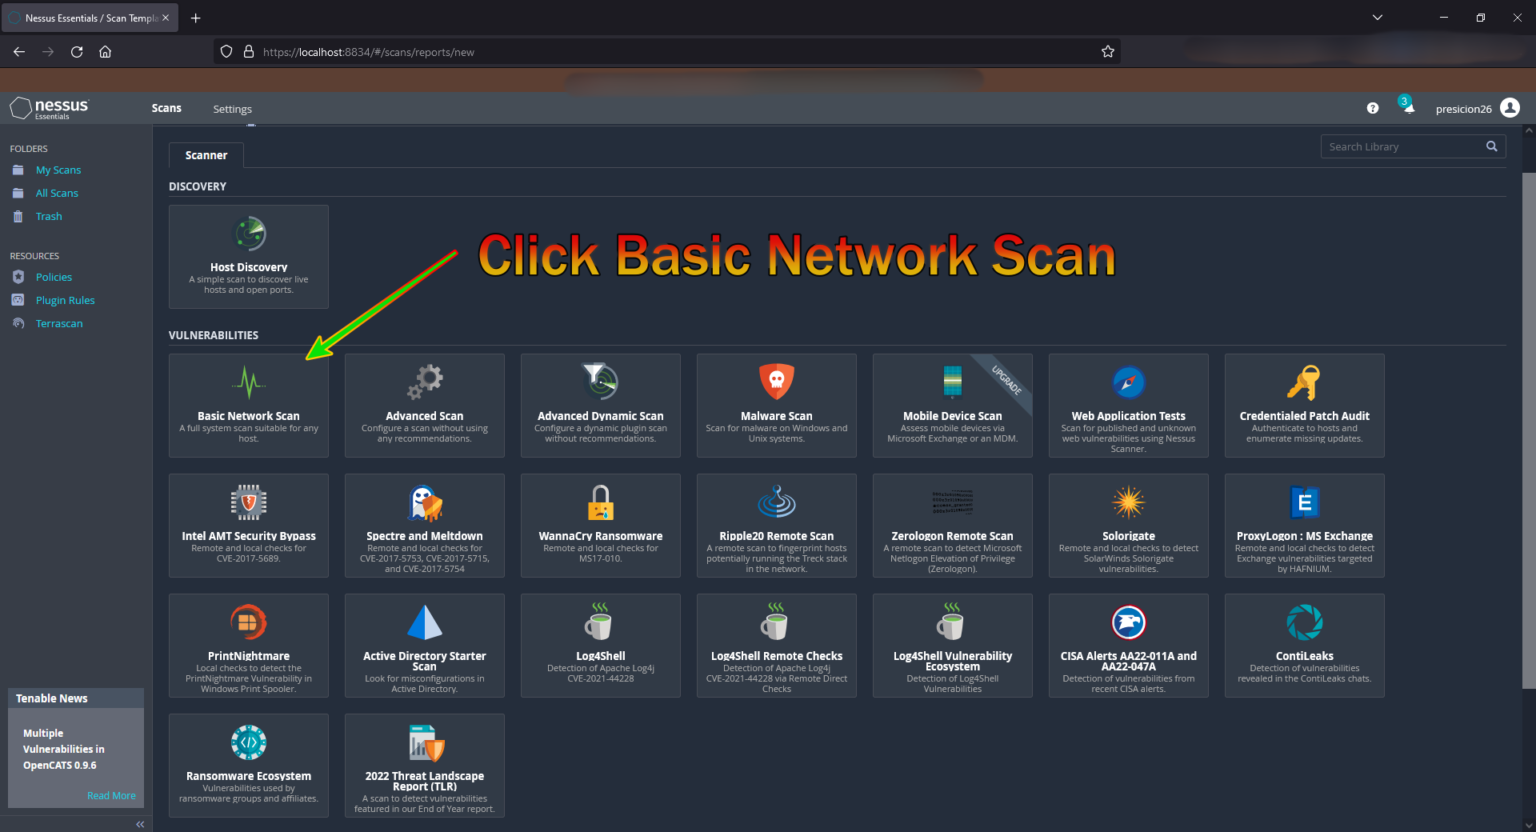This screenshot has height=832, width=1536.
Task: Open the Trash folder
Action: pyautogui.click(x=49, y=216)
